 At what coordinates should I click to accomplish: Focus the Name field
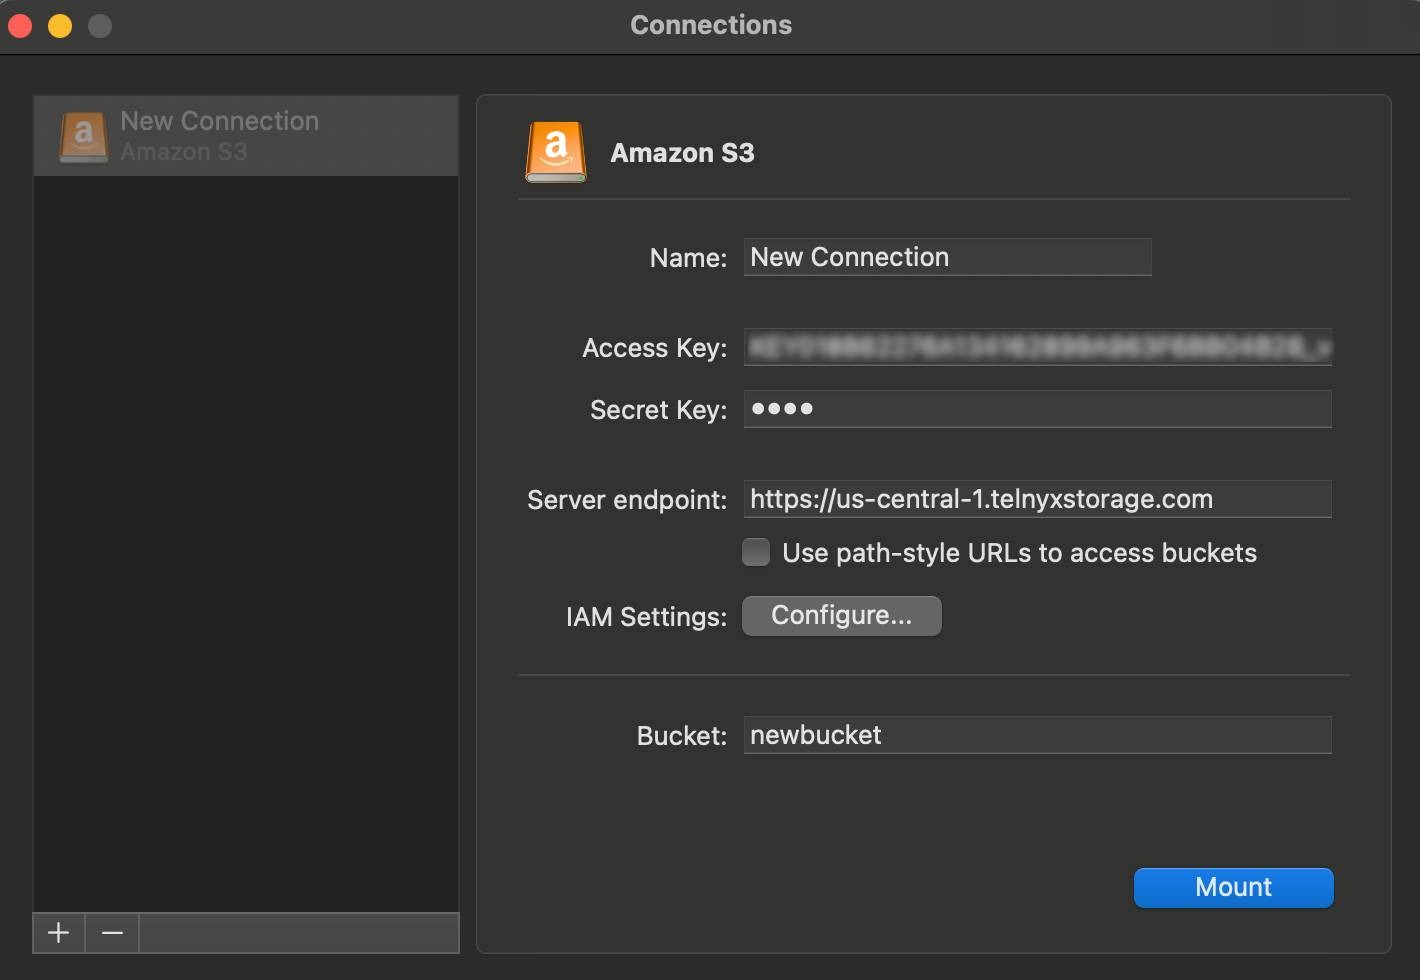(947, 257)
